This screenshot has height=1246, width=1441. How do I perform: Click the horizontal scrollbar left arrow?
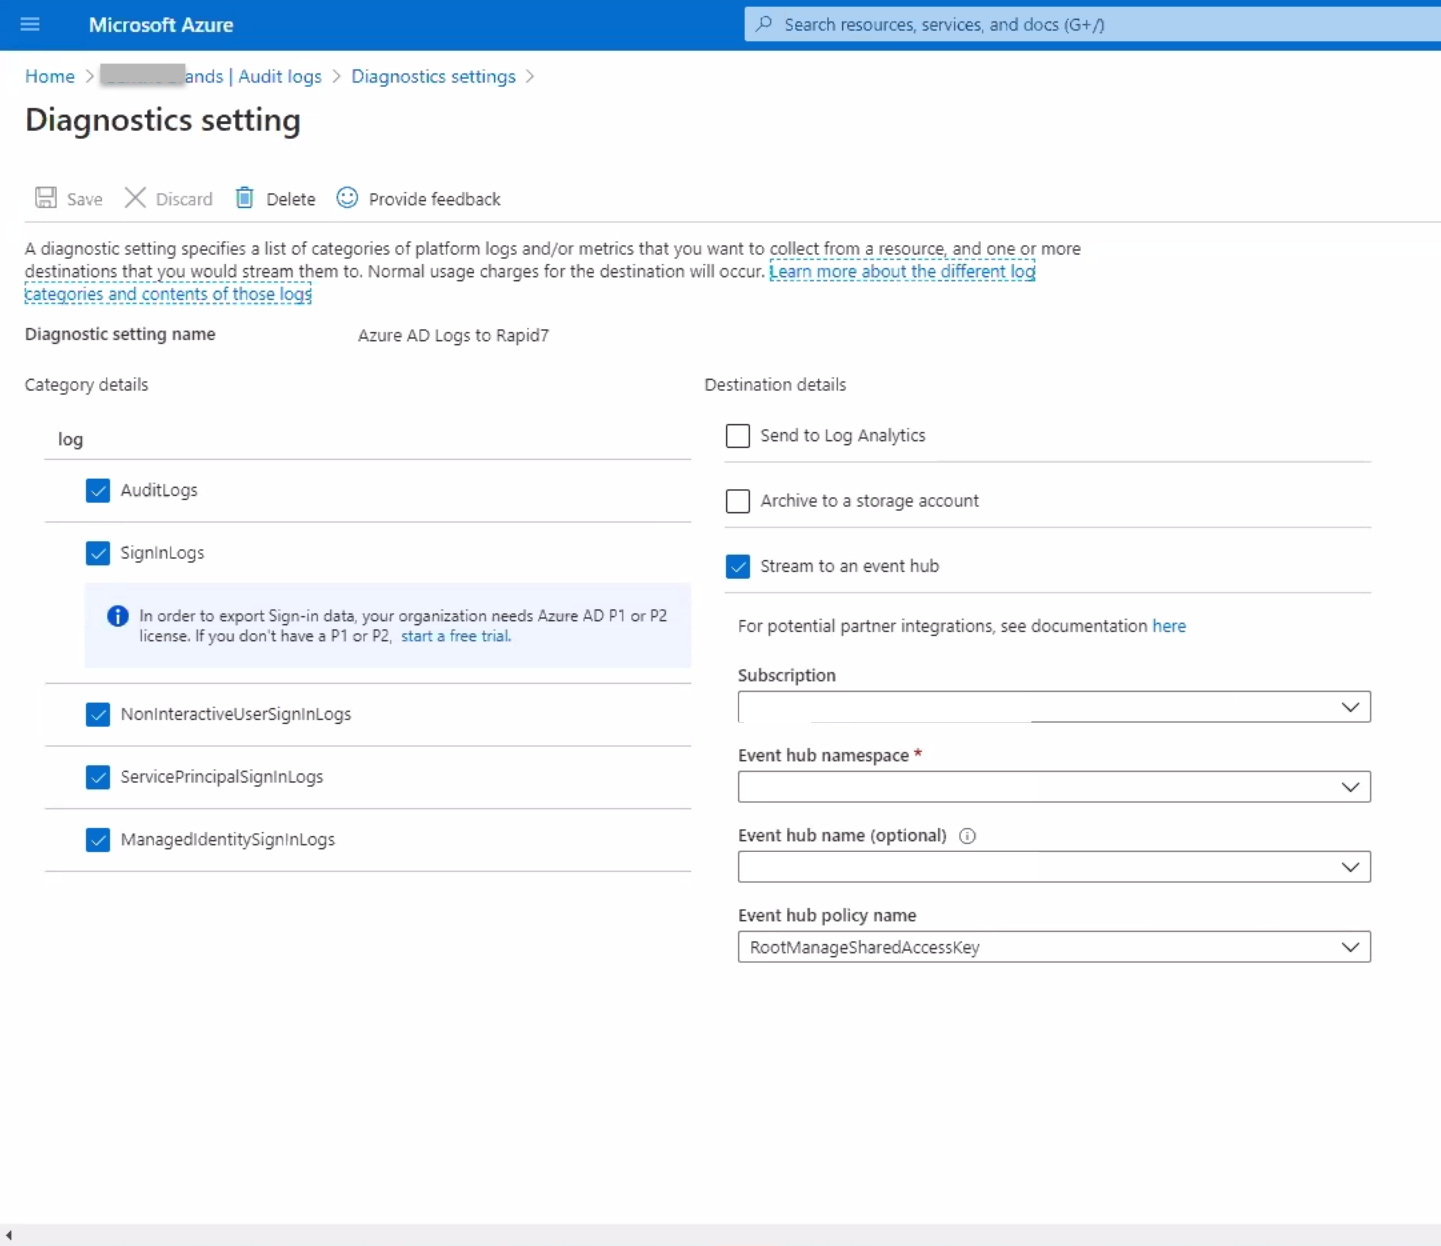(8, 1236)
